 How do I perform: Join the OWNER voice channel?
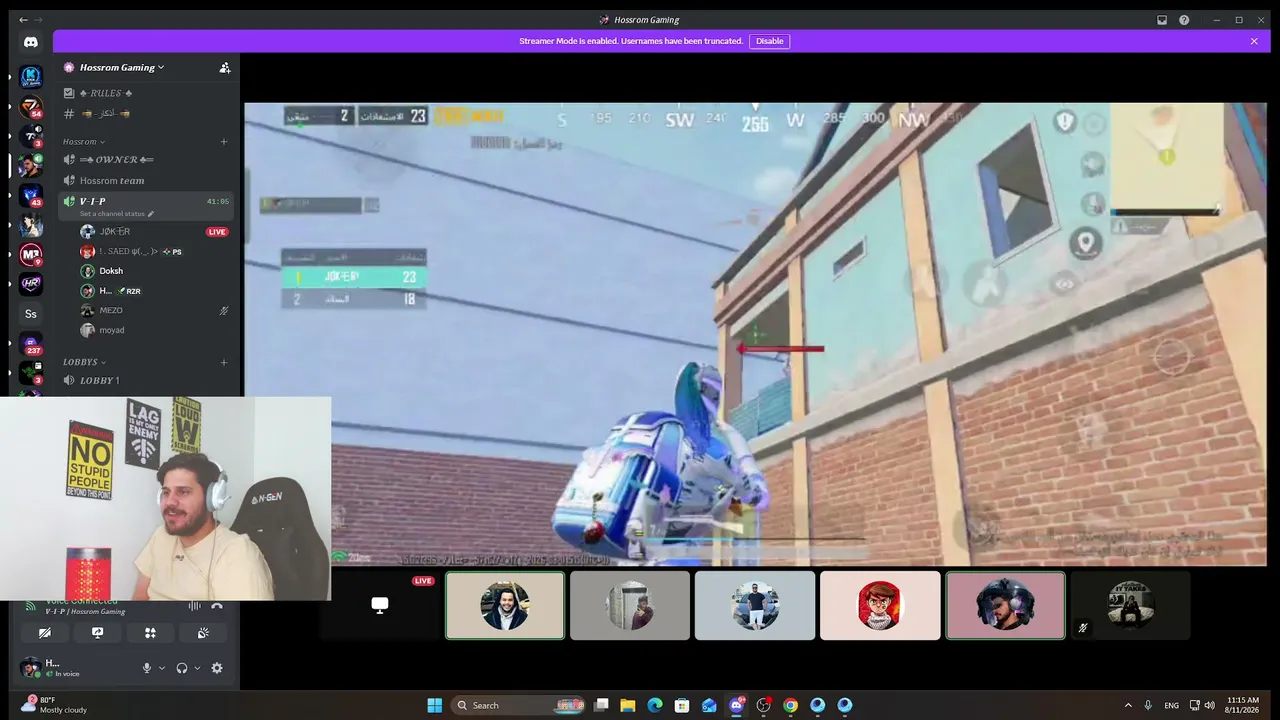pyautogui.click(x=146, y=160)
